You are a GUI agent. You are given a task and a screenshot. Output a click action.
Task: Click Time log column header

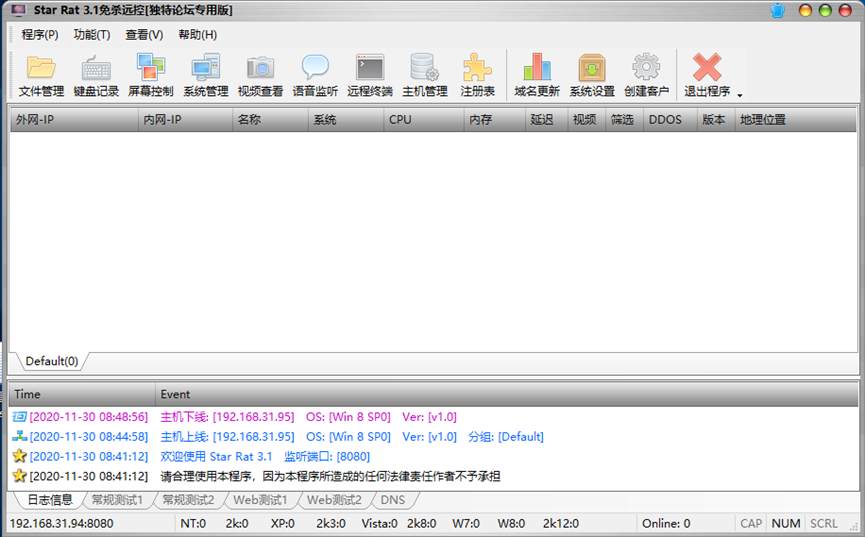click(x=82, y=395)
